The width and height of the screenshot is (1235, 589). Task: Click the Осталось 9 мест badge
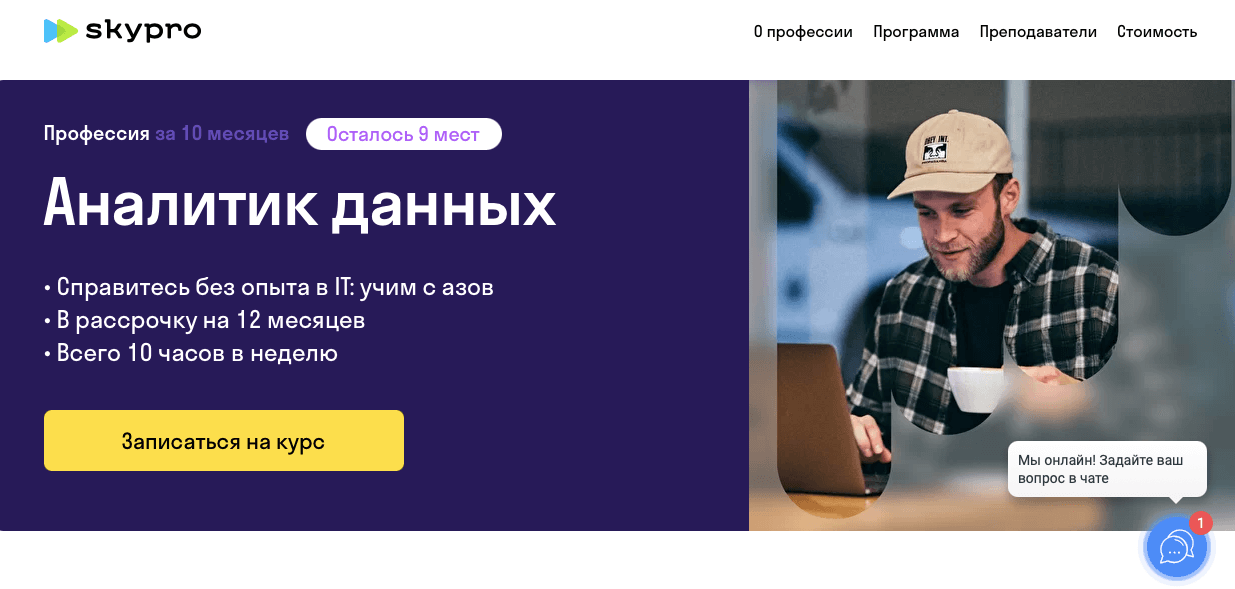404,134
